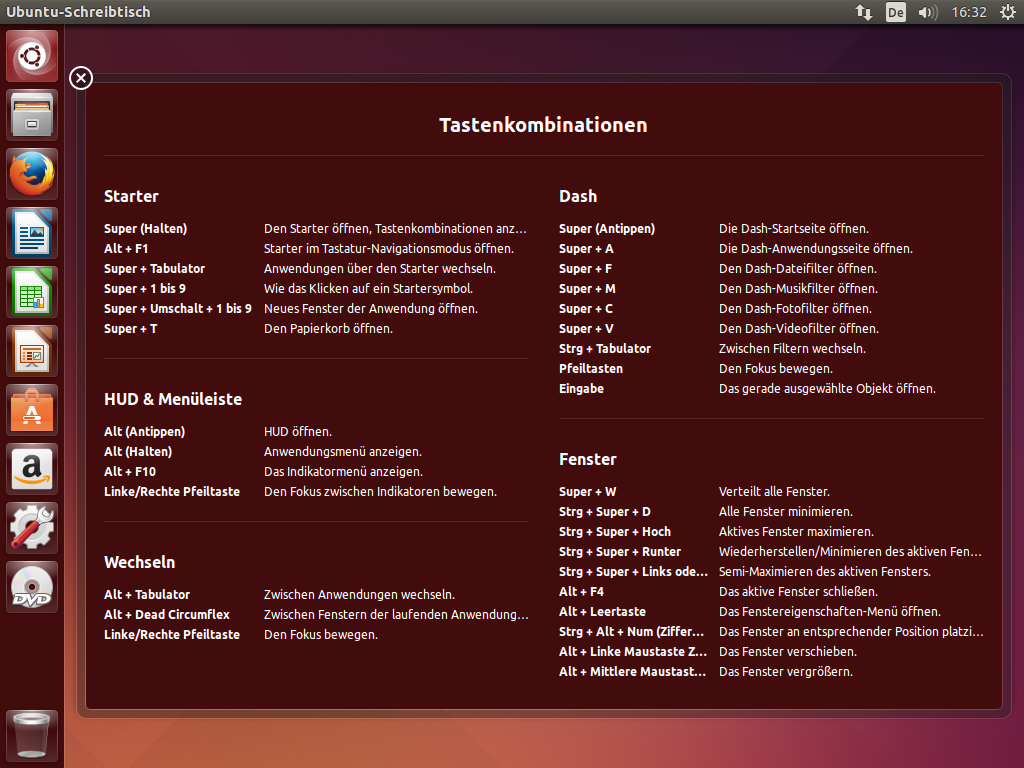Viewport: 1024px width, 768px height.
Task: Click 'Den Dash-Musikfilter öffnen.' text
Action: point(799,289)
